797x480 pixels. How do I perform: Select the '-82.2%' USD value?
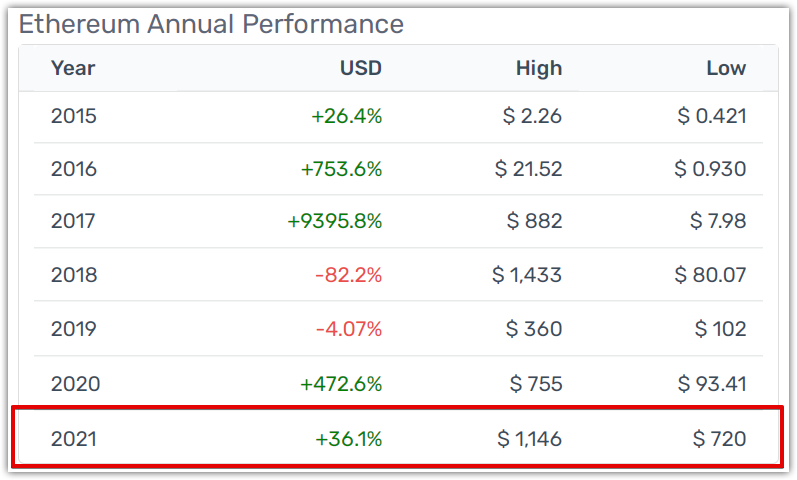click(x=348, y=275)
